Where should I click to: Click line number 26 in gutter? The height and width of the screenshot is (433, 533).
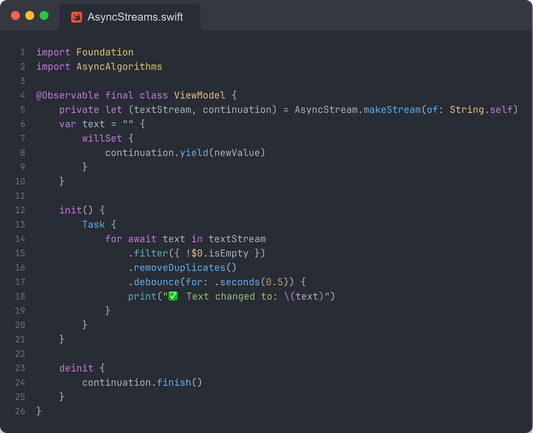(x=20, y=411)
